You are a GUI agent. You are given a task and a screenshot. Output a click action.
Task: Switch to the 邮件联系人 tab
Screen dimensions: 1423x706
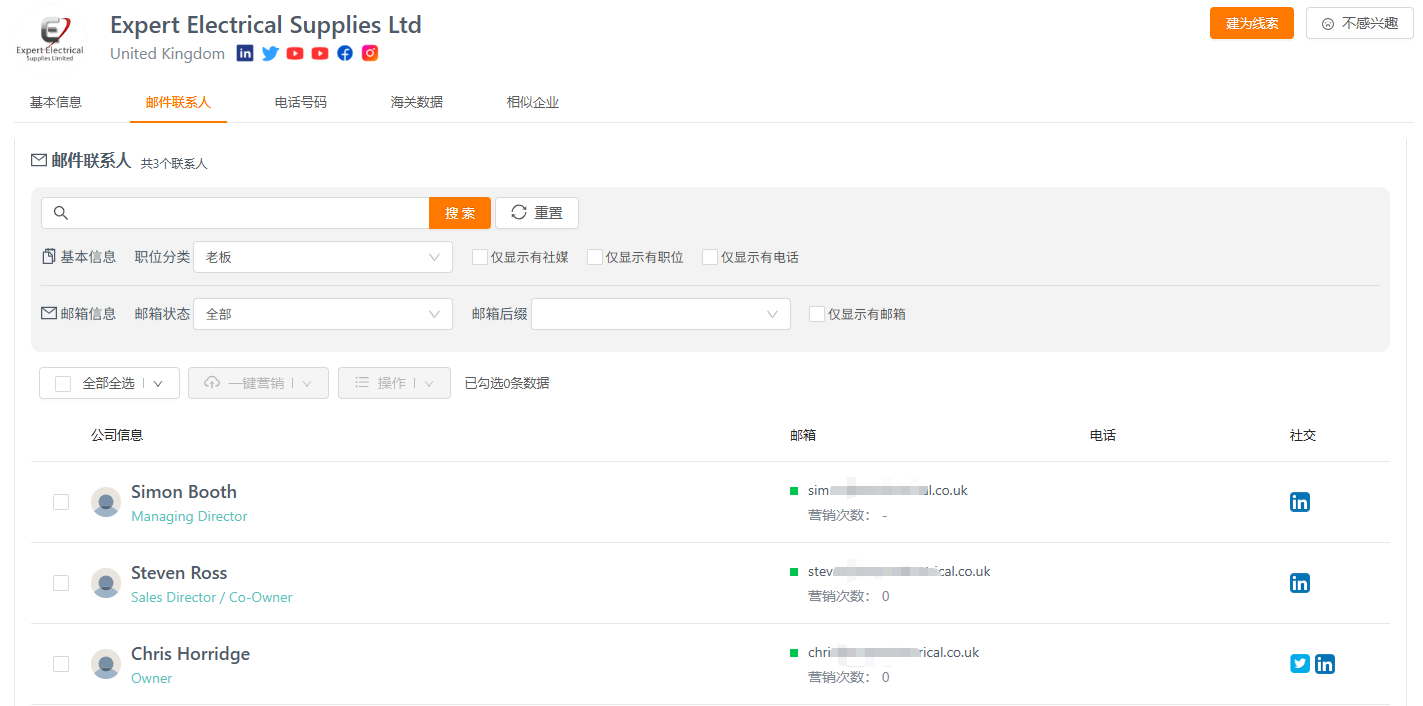[178, 102]
